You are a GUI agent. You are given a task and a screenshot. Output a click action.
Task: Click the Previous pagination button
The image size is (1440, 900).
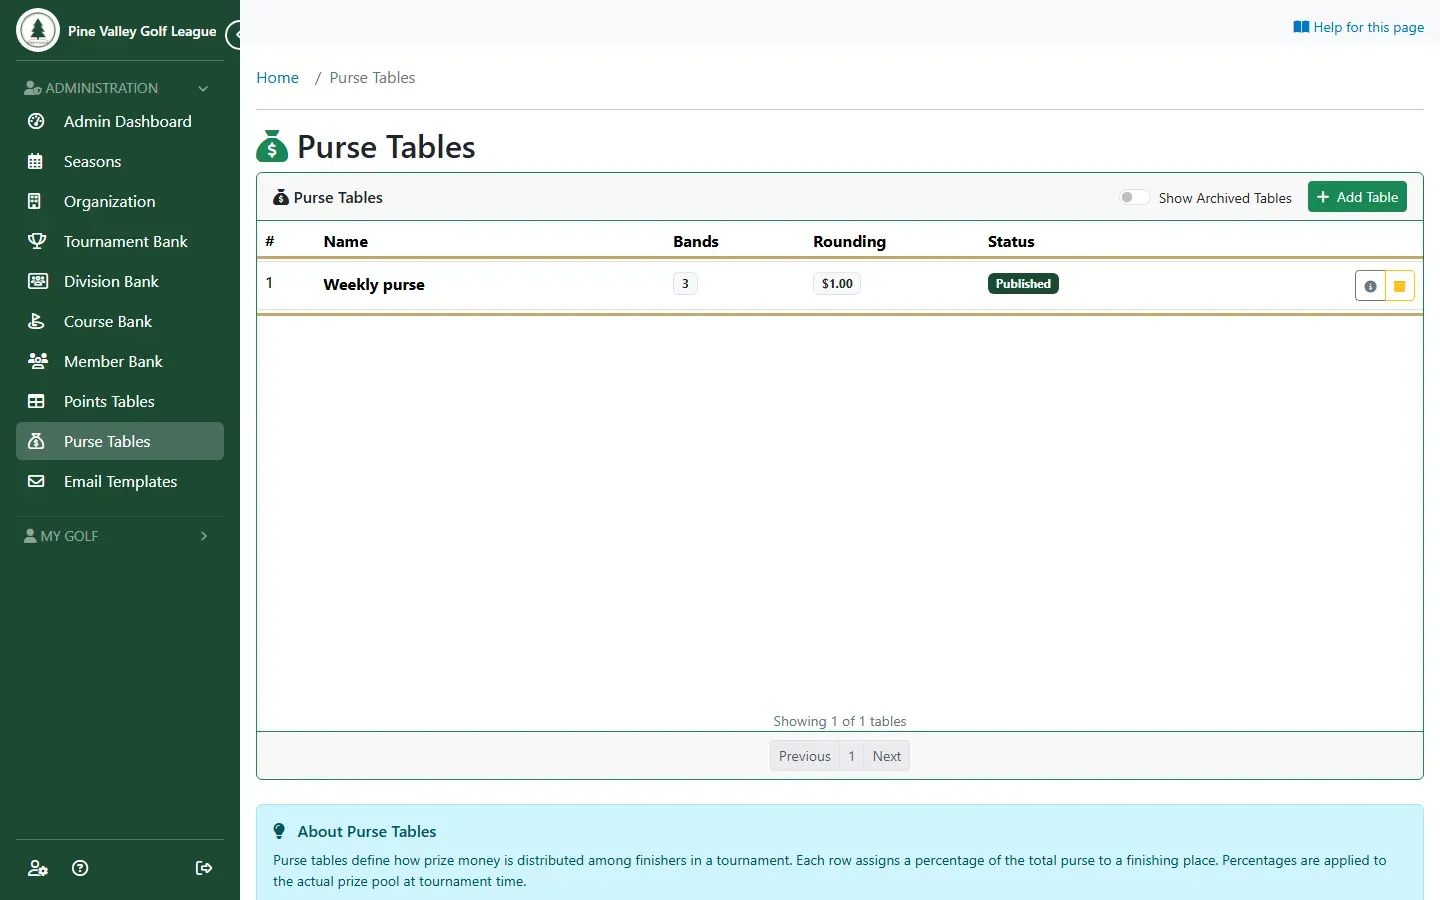(x=805, y=756)
